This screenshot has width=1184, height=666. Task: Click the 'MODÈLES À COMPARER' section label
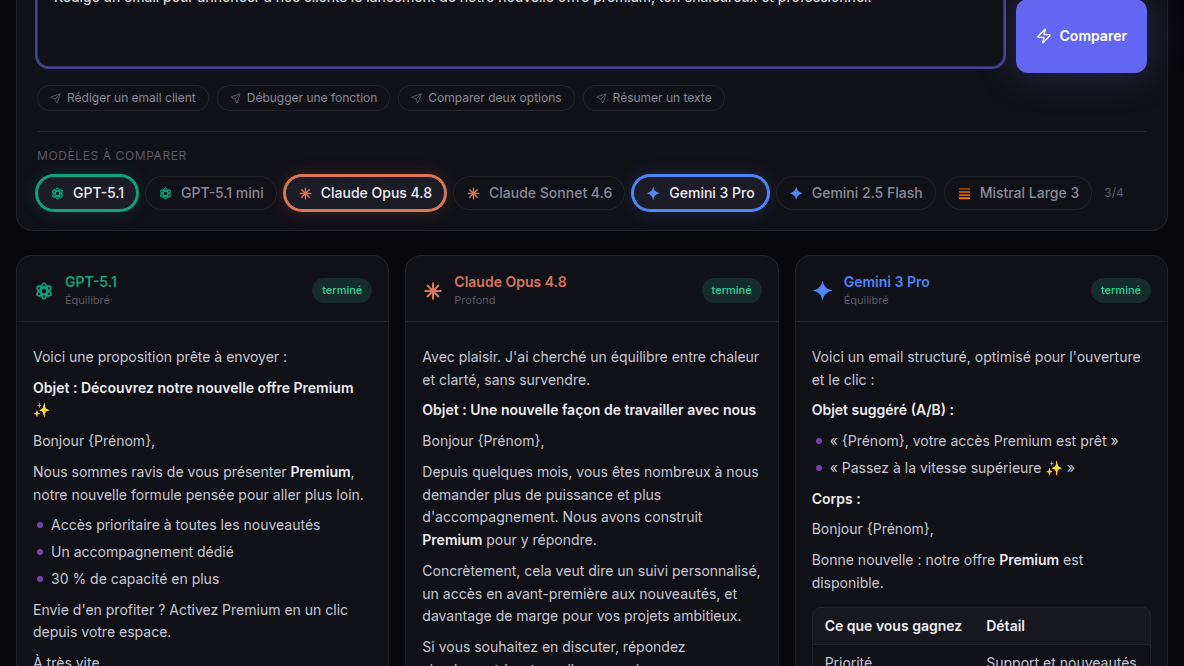click(112, 156)
